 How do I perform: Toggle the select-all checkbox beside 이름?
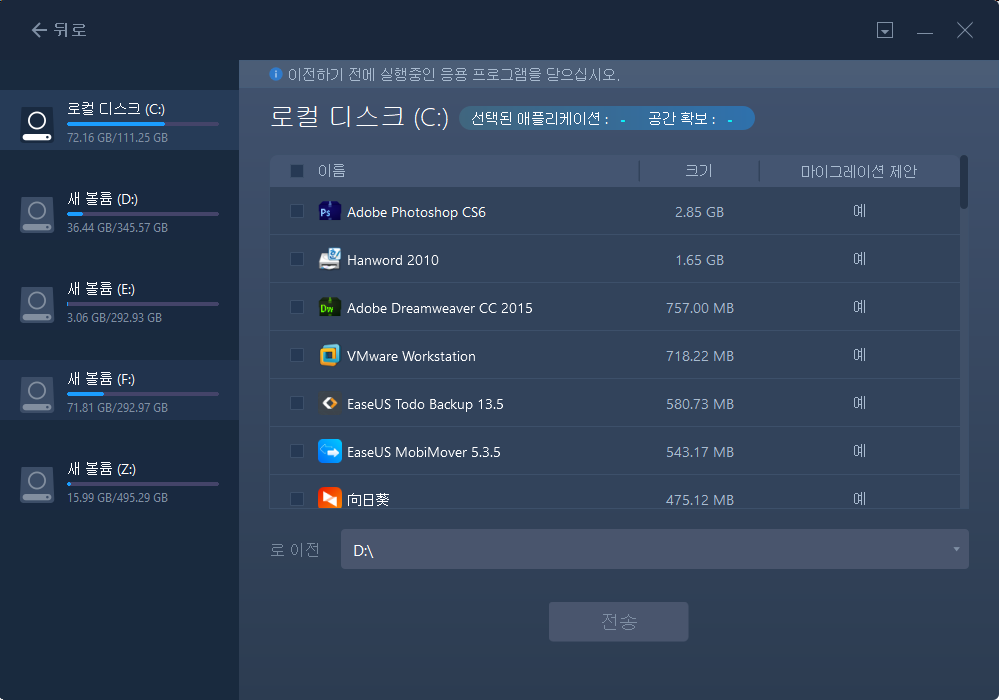[x=297, y=171]
